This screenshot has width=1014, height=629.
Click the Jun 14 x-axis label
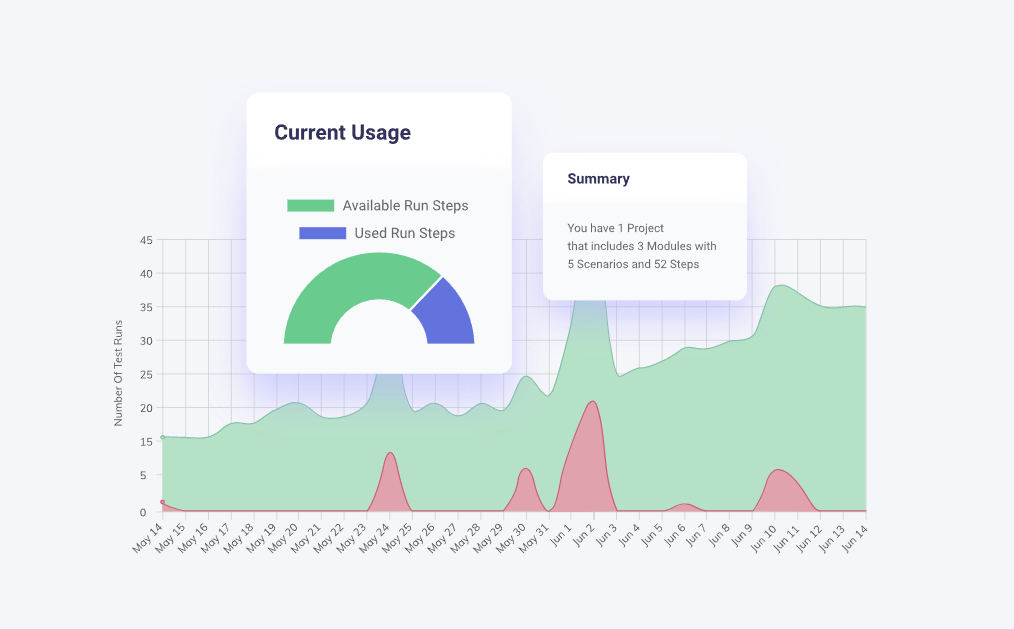click(854, 539)
